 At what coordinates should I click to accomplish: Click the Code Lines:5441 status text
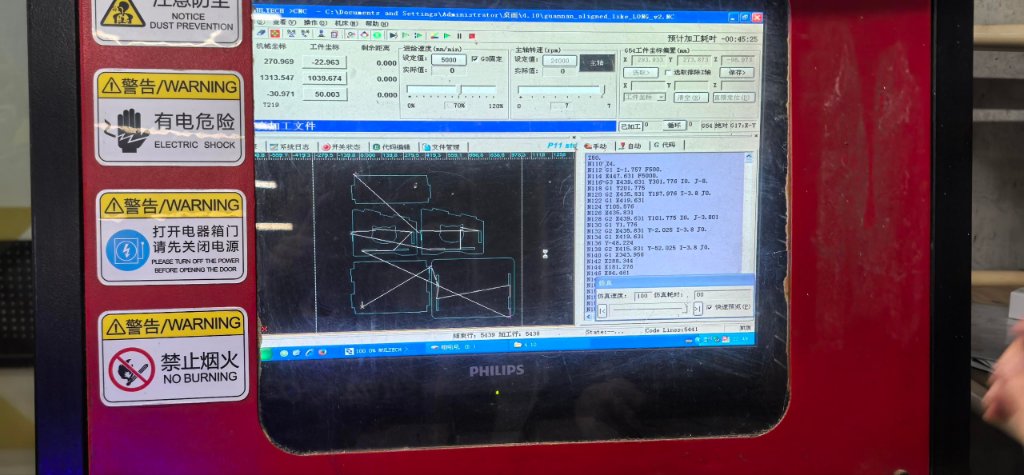671,329
